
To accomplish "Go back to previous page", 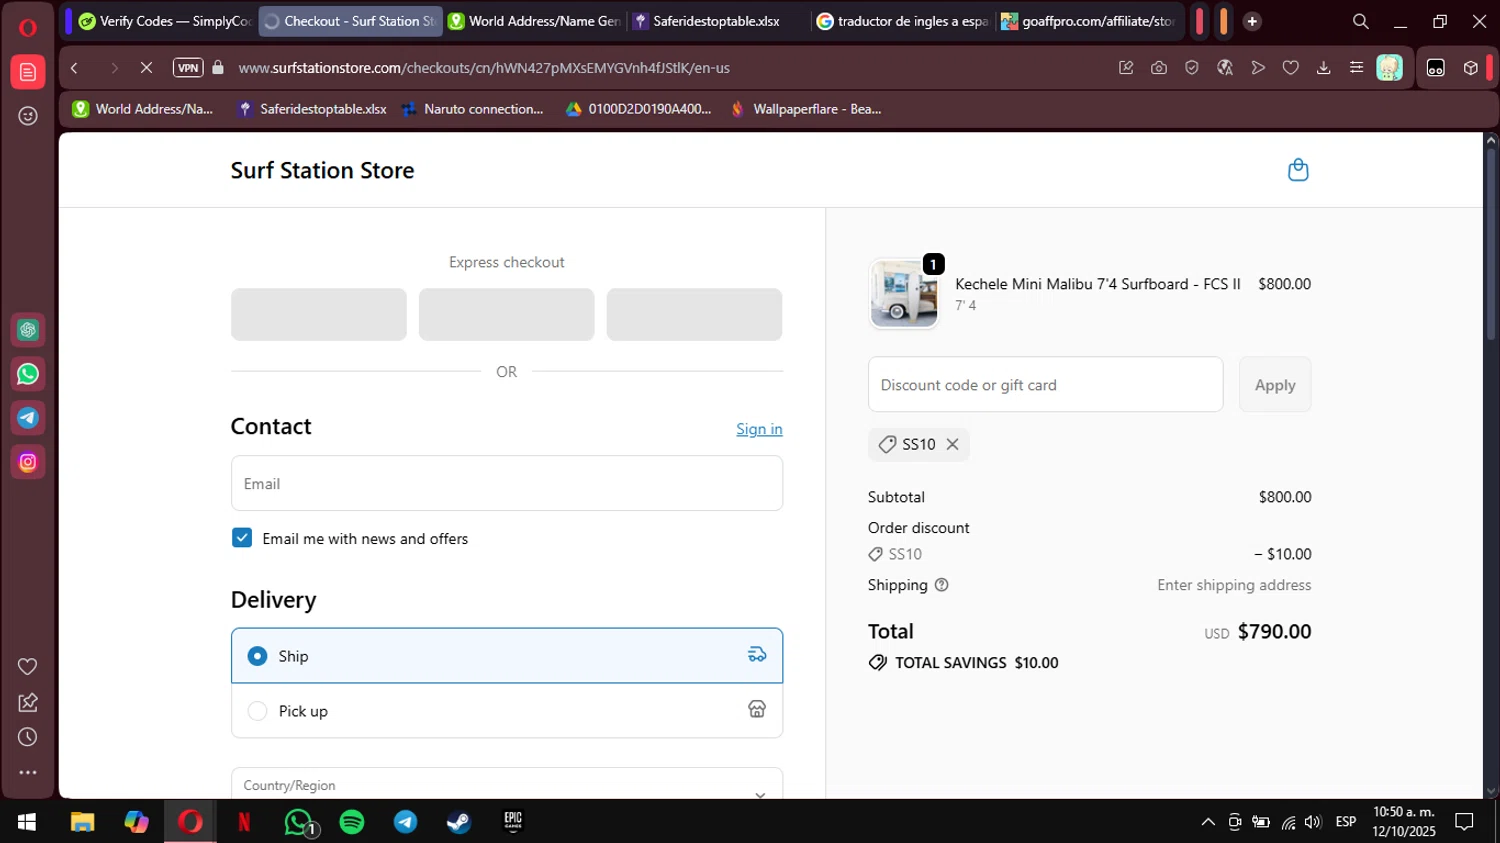I will click(x=74, y=68).
